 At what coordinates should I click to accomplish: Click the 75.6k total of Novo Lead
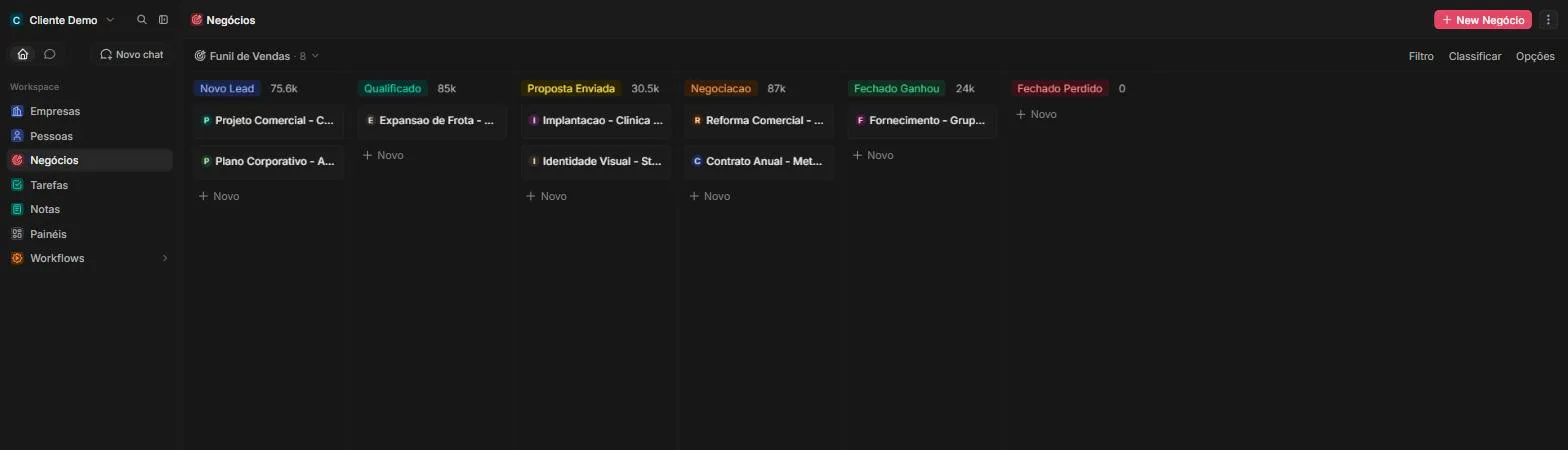click(x=284, y=88)
